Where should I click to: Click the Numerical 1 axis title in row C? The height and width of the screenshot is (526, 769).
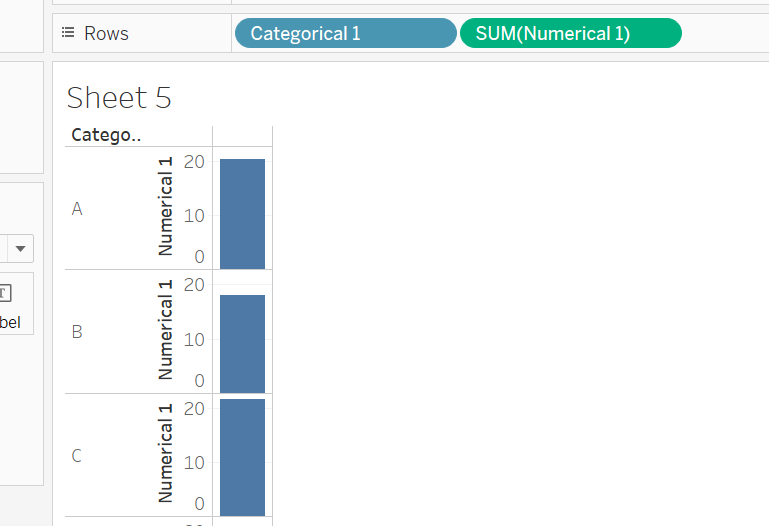(x=166, y=454)
